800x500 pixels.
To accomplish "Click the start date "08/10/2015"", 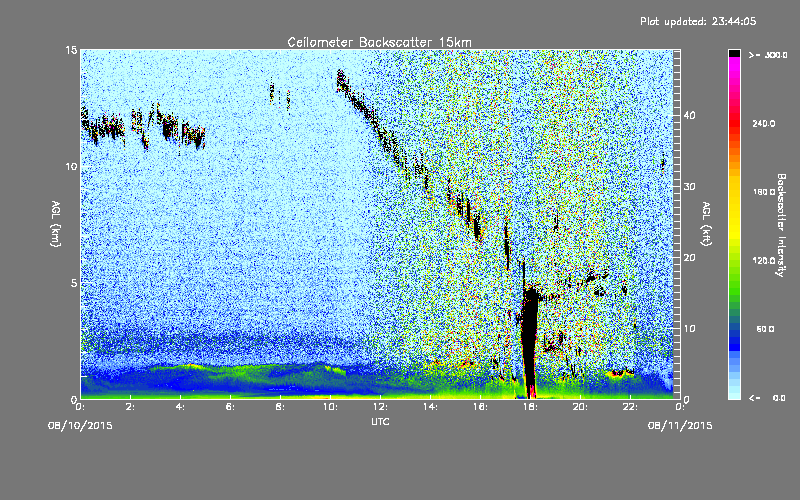I will 80,426.
